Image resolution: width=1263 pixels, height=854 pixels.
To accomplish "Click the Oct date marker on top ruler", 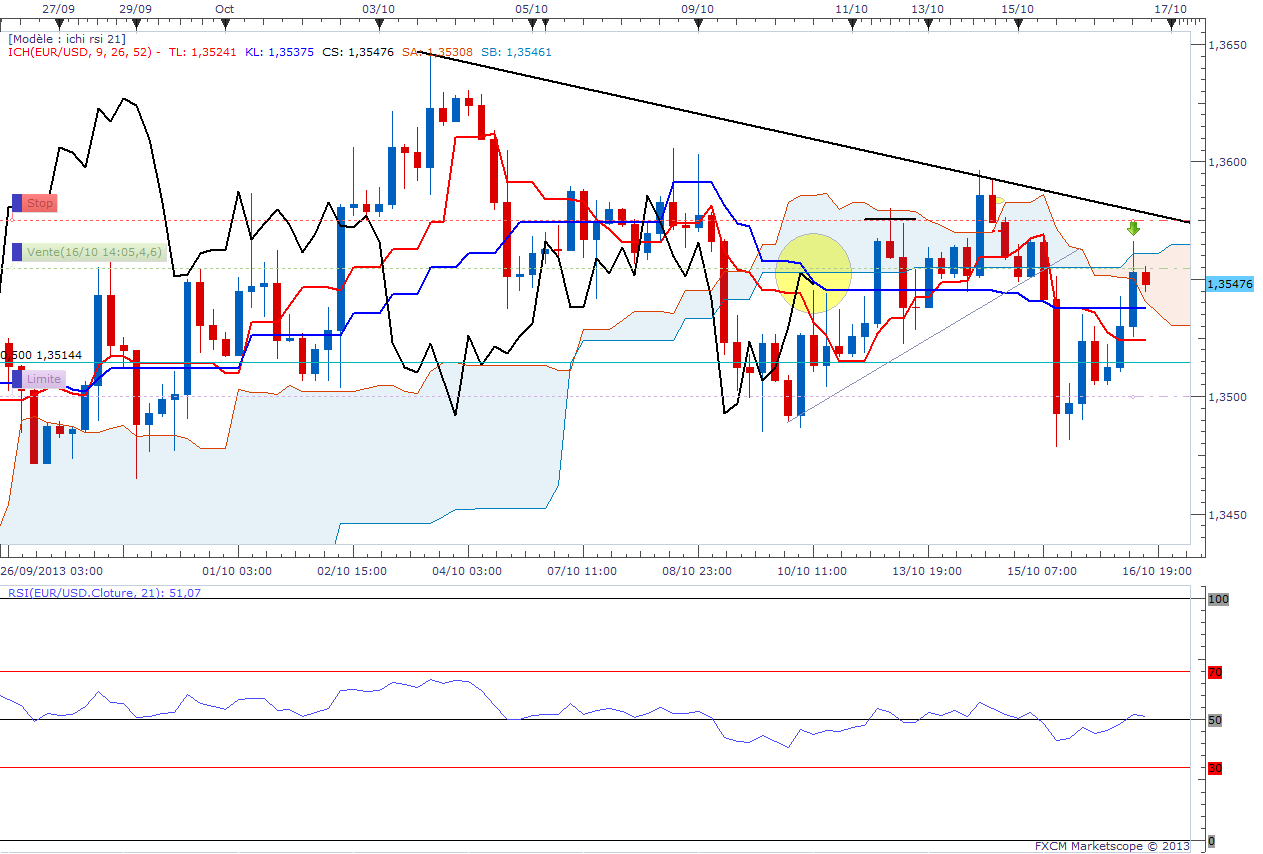I will (224, 8).
